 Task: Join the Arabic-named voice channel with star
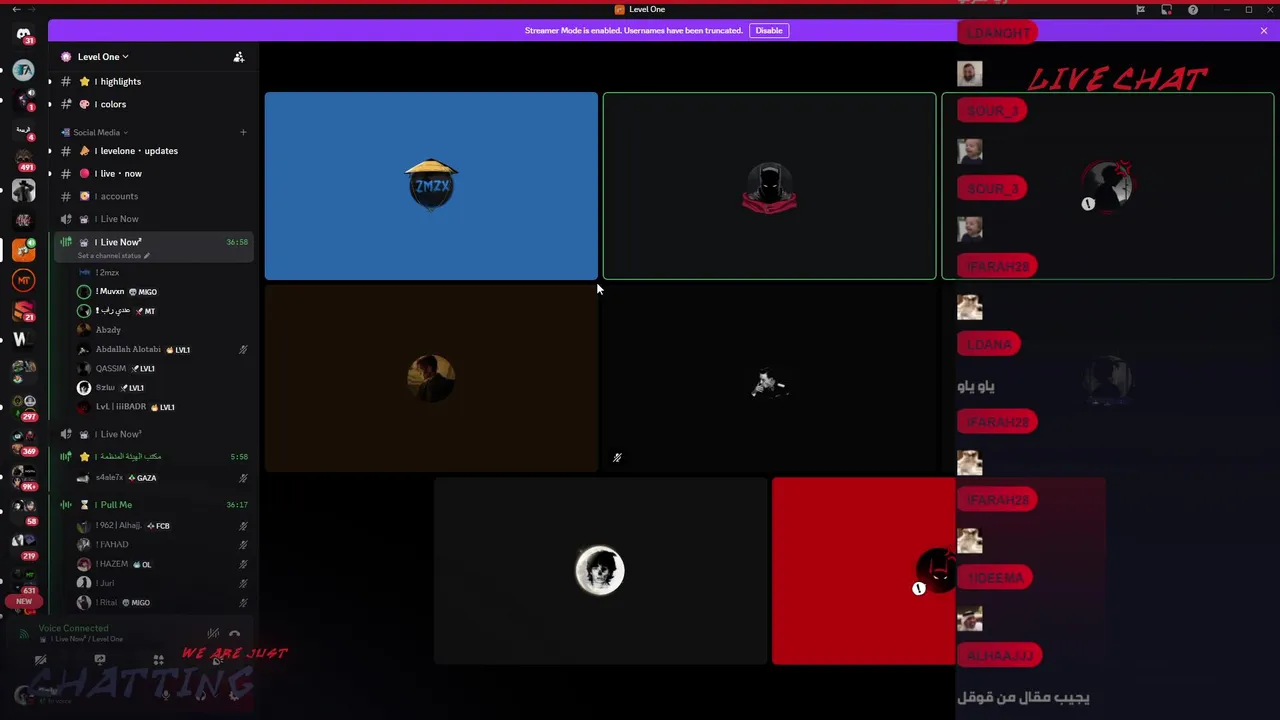(154, 457)
